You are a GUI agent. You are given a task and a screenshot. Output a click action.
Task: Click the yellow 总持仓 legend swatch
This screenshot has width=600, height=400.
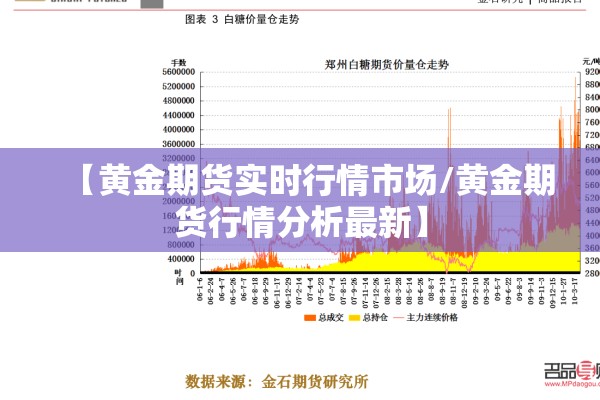coord(355,318)
